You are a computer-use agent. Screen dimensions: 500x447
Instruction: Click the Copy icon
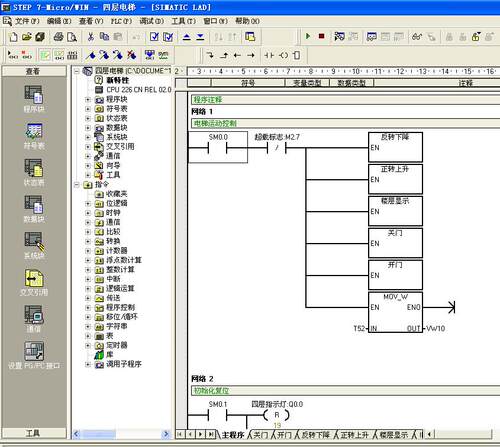click(x=105, y=37)
